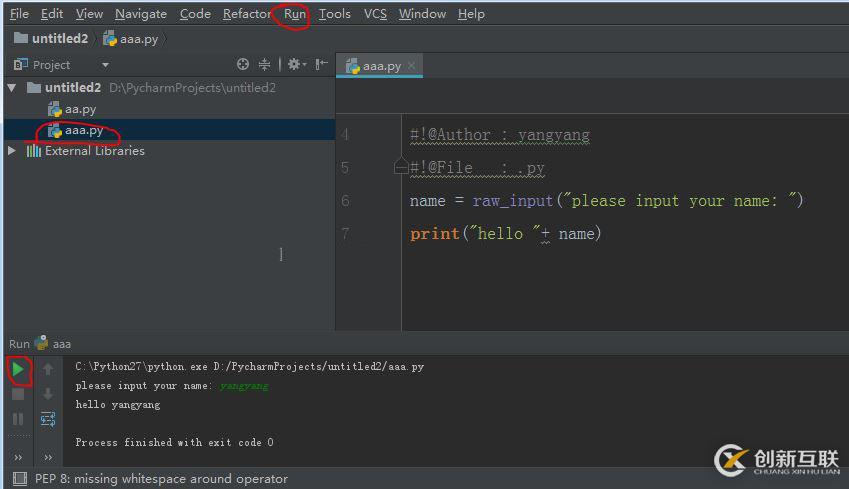Click the #!@Author comment line
Image resolution: width=849 pixels, height=489 pixels.
pyautogui.click(x=500, y=135)
